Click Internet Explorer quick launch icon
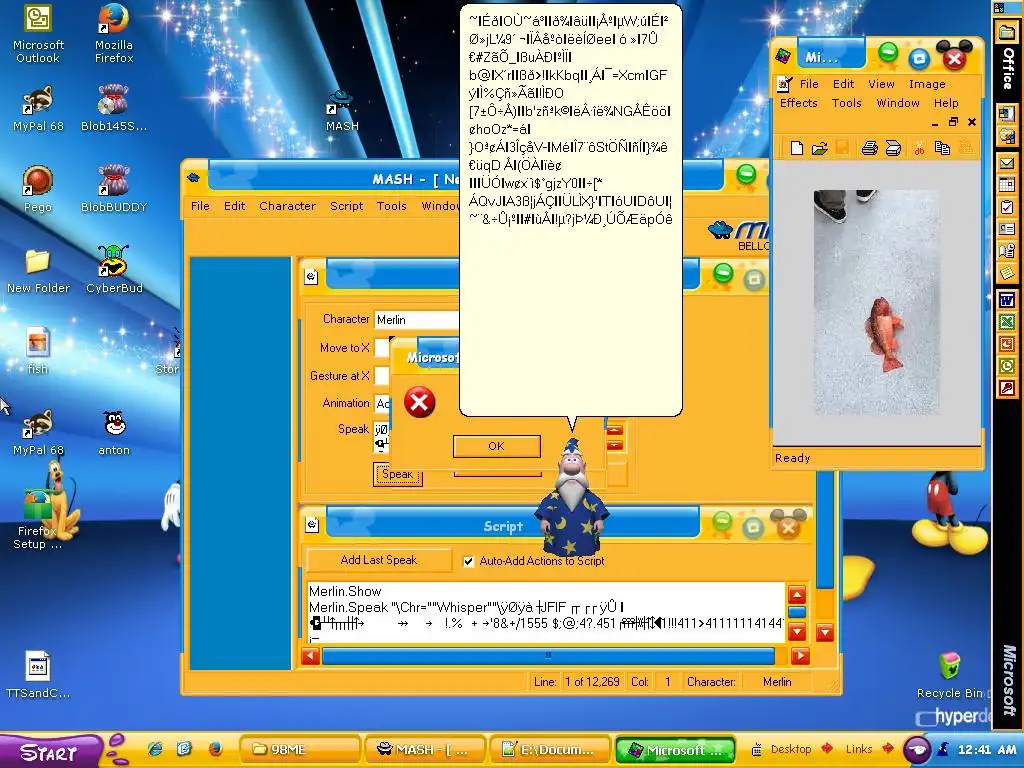The width and height of the screenshot is (1024, 768). pyautogui.click(x=155, y=749)
